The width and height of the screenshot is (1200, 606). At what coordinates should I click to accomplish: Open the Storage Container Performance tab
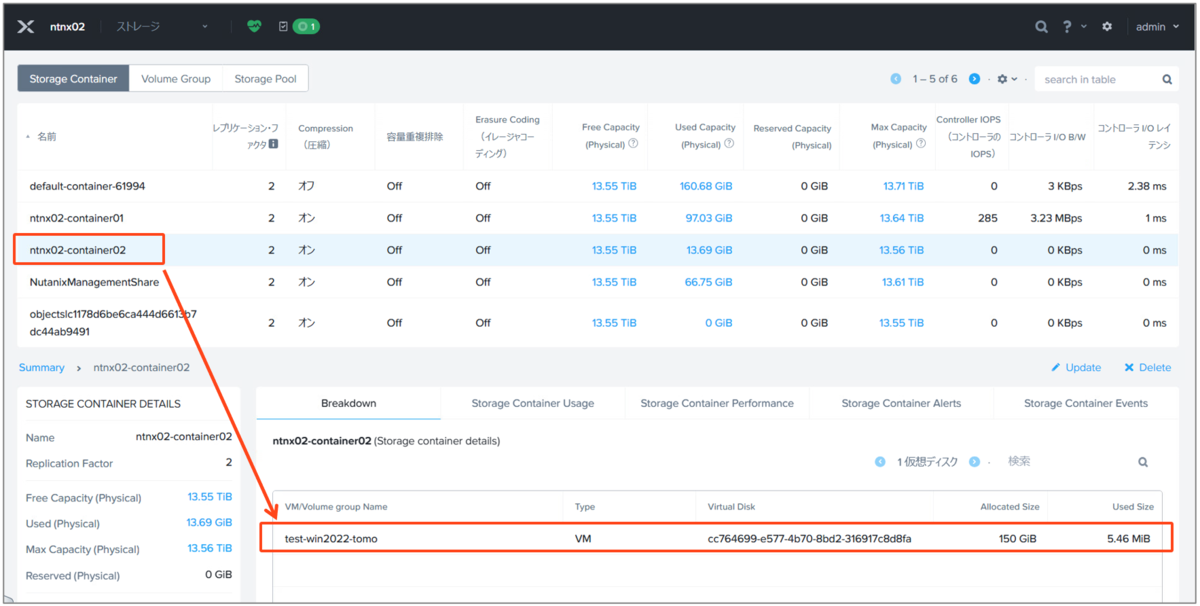(x=717, y=403)
